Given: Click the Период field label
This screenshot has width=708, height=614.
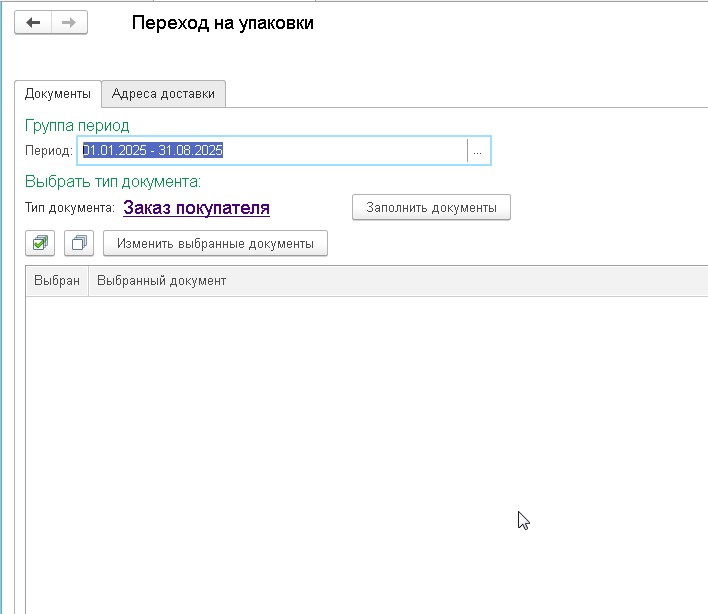Looking at the screenshot, I should click(48, 151).
